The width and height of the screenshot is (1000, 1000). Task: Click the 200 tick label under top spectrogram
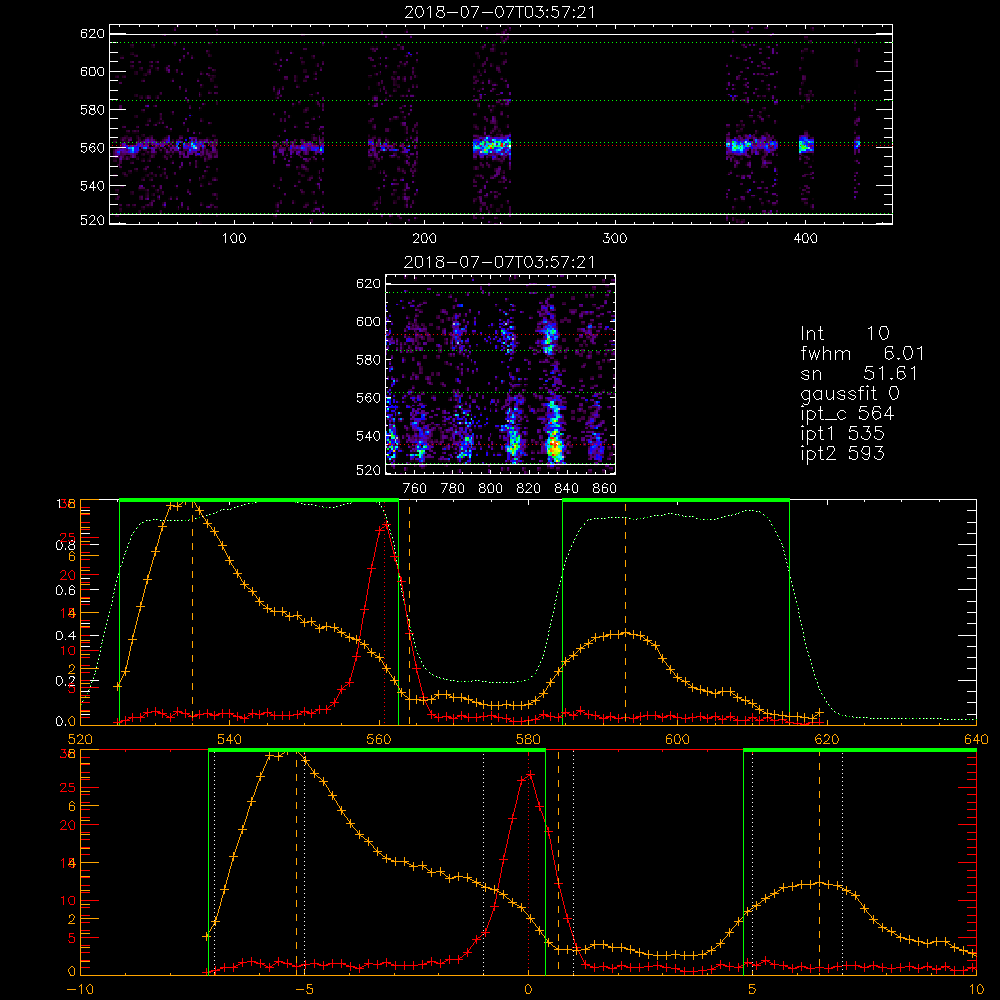[424, 239]
